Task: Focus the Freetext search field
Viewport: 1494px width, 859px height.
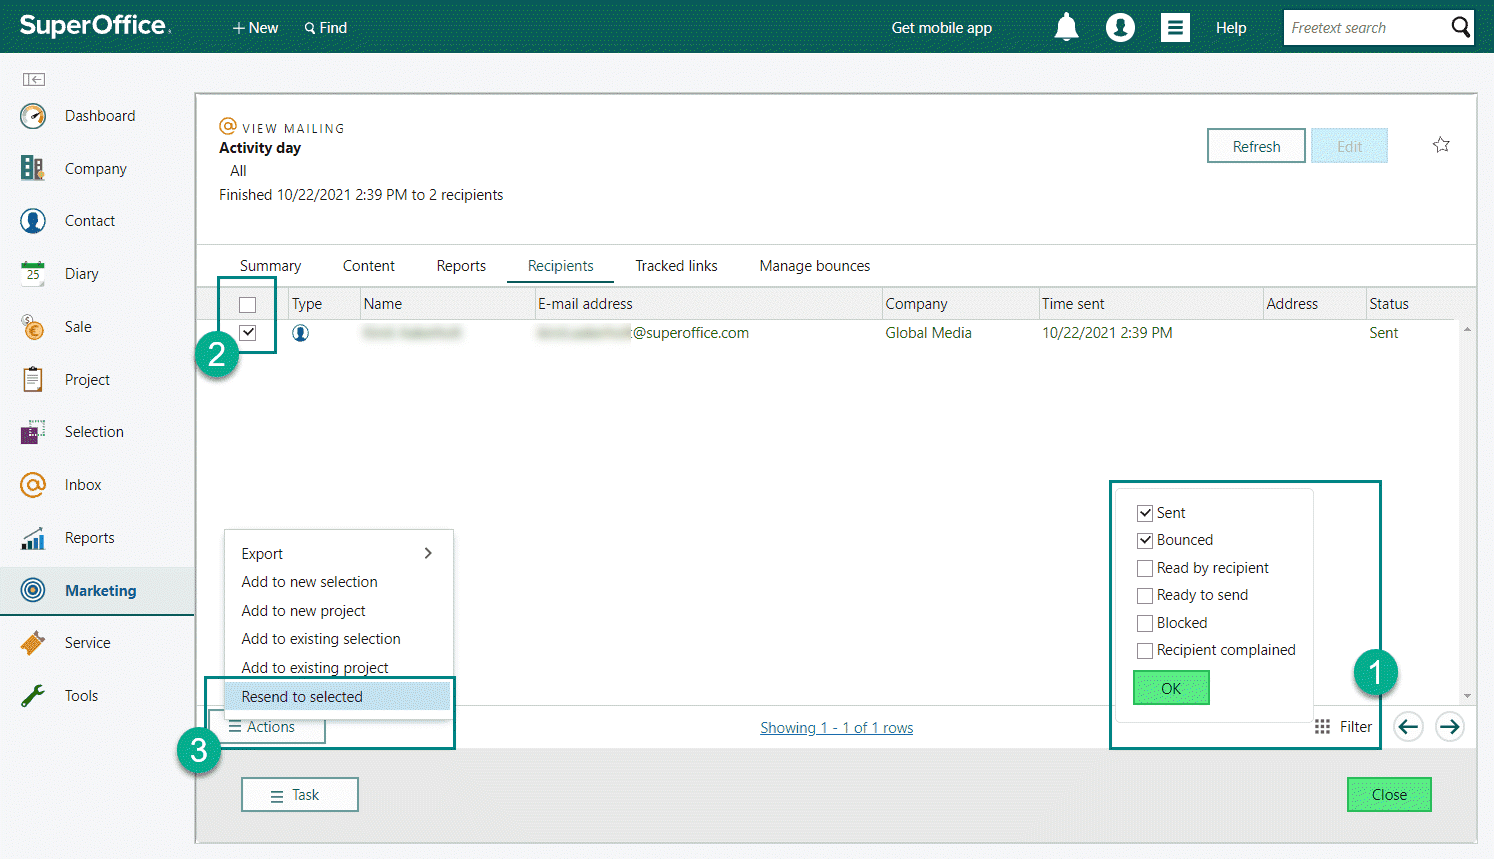Action: [x=1365, y=28]
